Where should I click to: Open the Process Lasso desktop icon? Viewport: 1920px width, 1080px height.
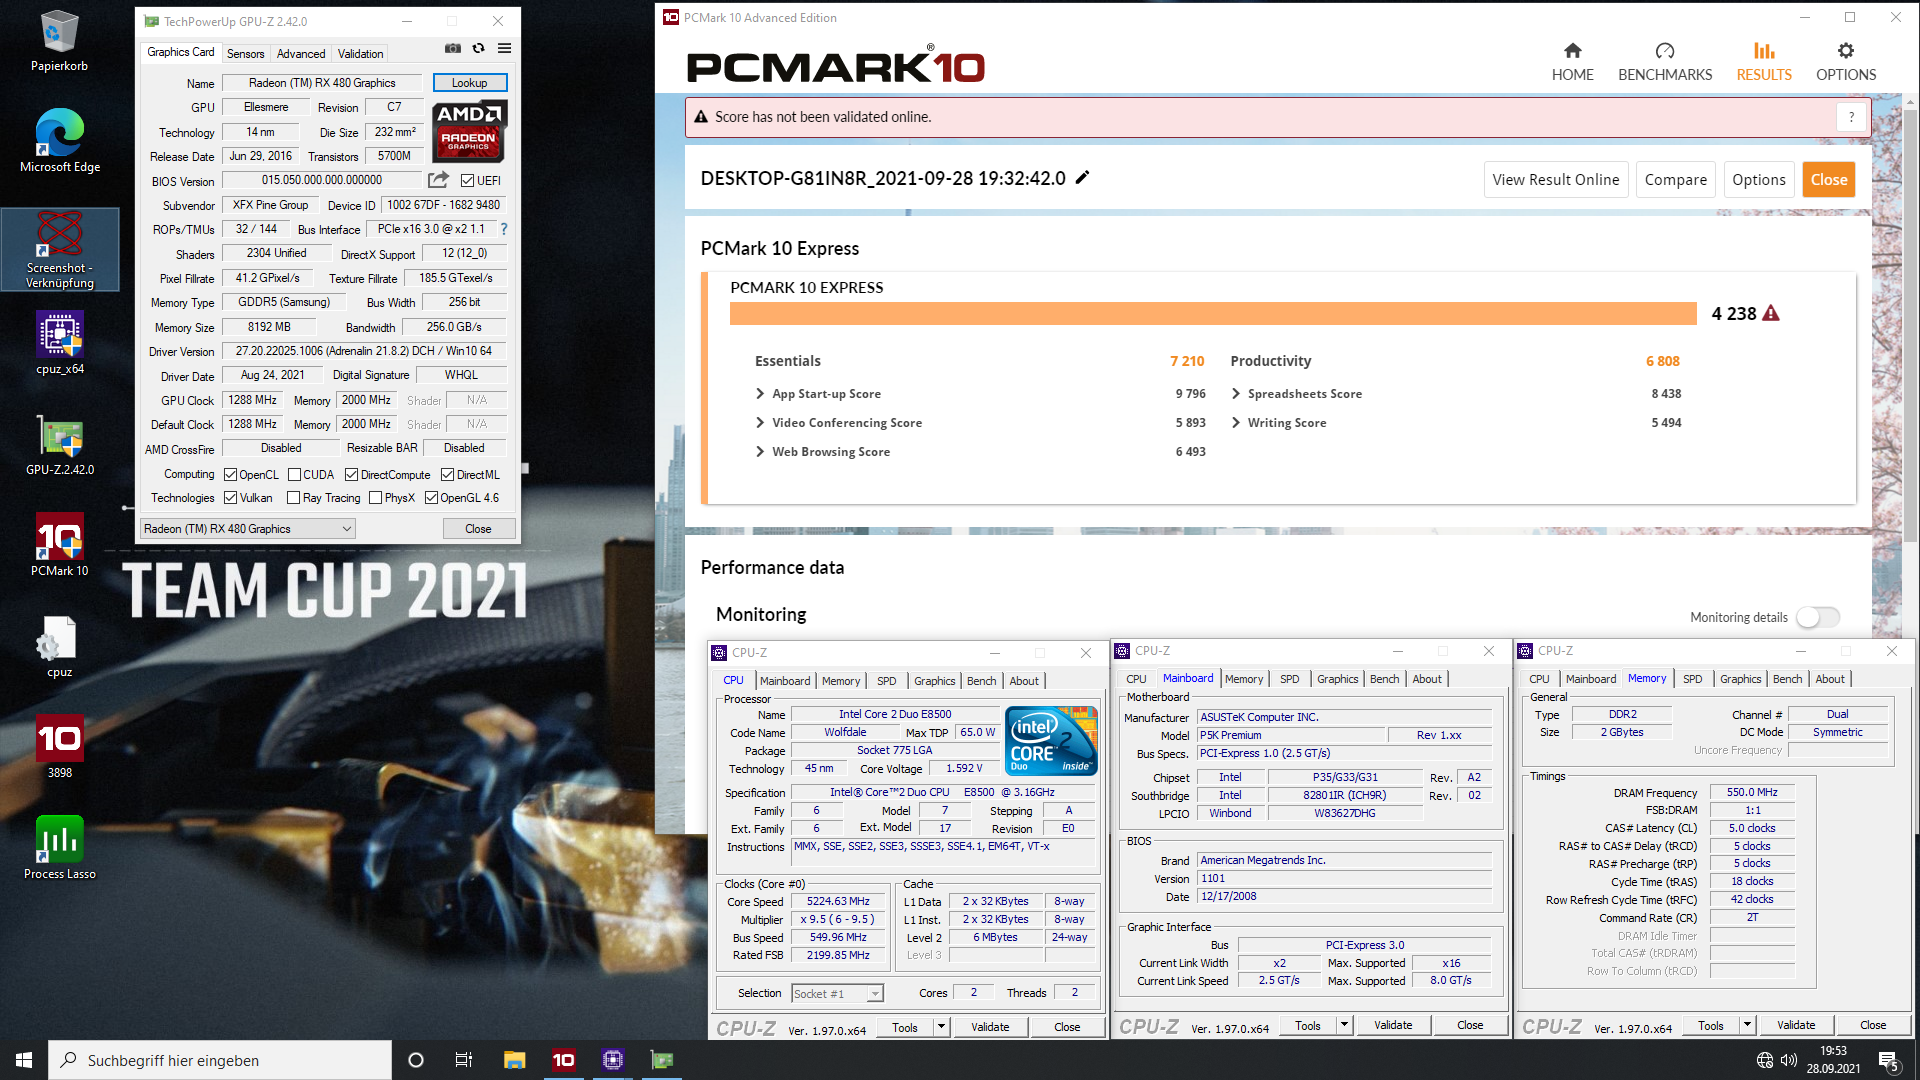point(60,848)
